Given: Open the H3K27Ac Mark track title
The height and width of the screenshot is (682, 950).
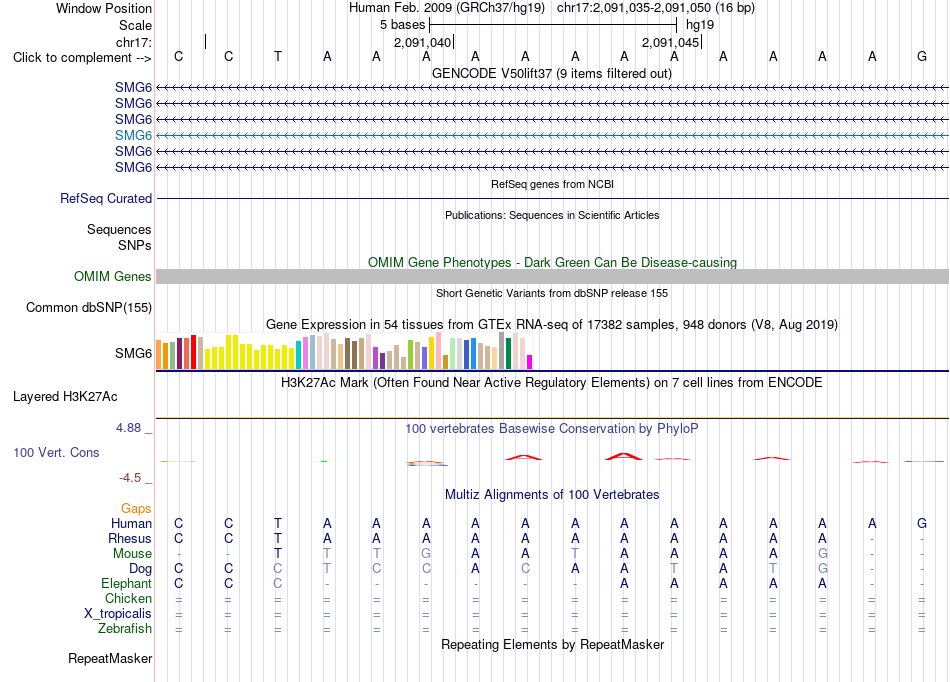Looking at the screenshot, I should [552, 383].
